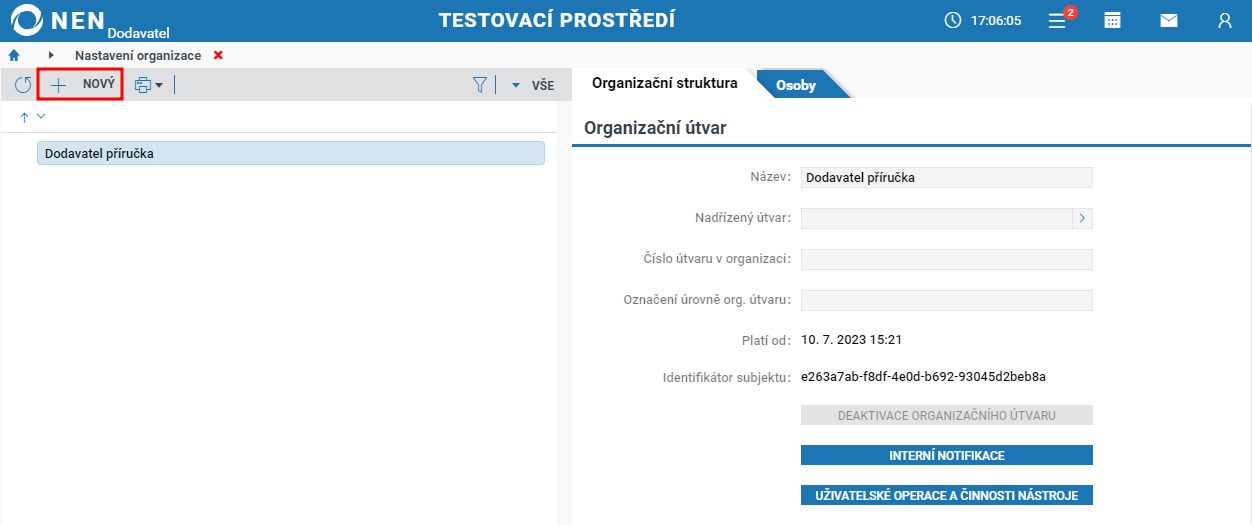1252x525 pixels.
Task: Click the Interní notifikace button
Action: 947,455
